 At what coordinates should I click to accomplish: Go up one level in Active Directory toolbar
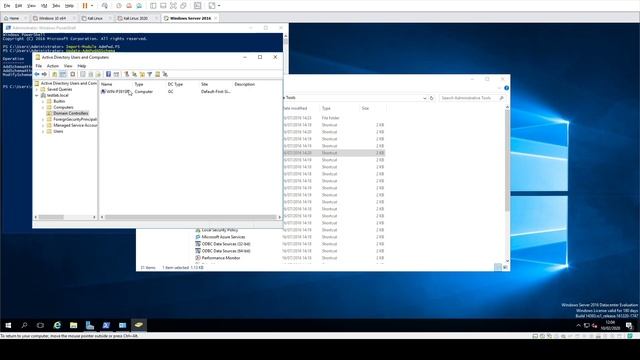click(x=54, y=74)
